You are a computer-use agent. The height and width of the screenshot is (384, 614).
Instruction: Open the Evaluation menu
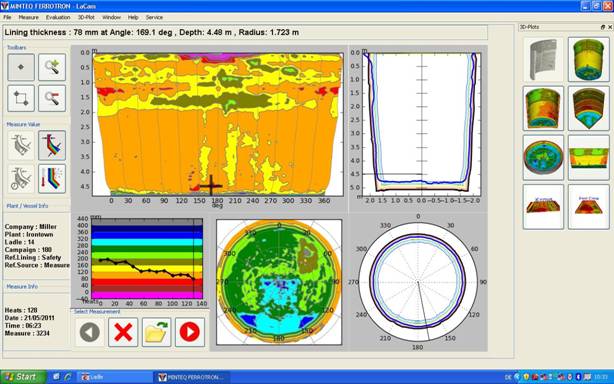pos(58,17)
